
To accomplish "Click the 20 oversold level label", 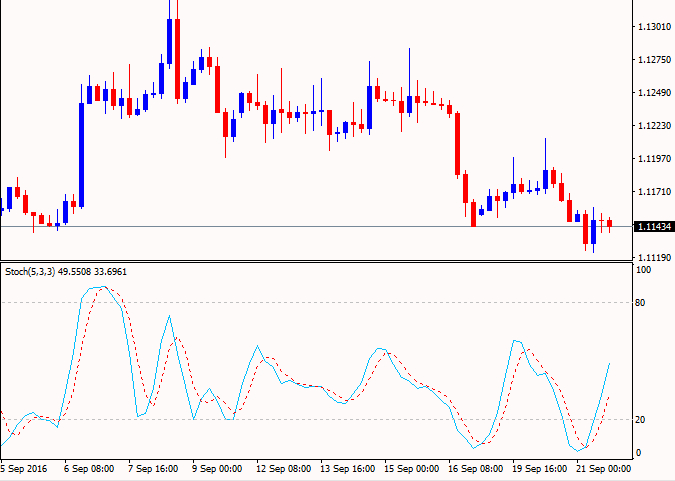I will coord(640,419).
